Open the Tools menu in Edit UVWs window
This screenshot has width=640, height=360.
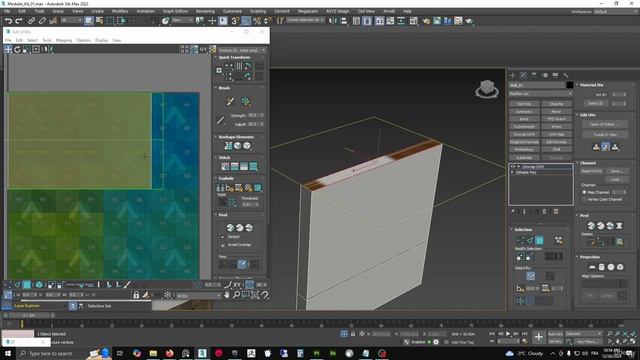[47, 40]
